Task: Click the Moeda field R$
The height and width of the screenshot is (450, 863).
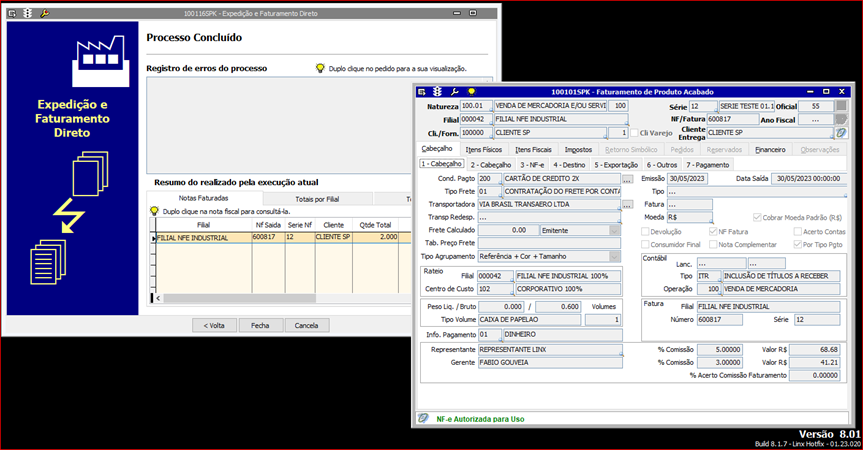Action: [x=690, y=217]
